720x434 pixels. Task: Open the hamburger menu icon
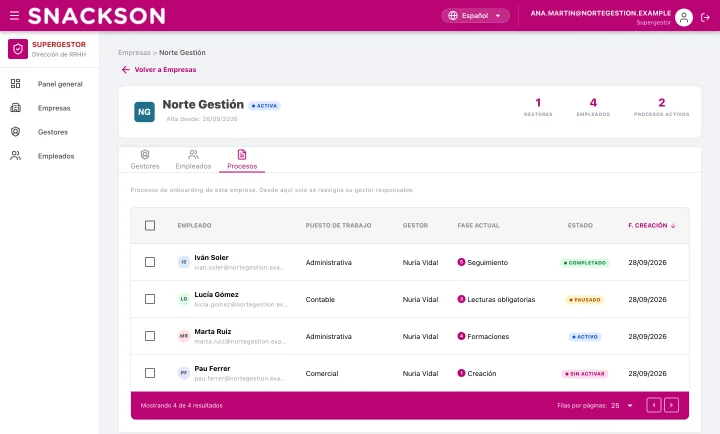tap(14, 16)
